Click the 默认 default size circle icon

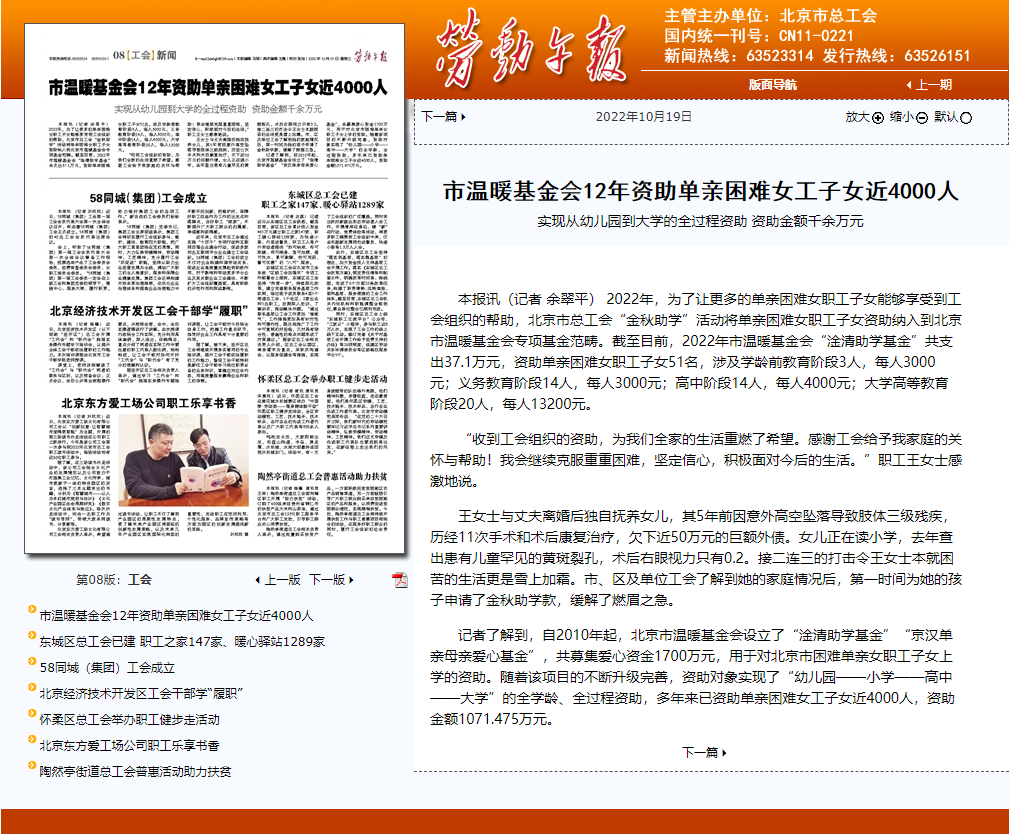pos(965,117)
